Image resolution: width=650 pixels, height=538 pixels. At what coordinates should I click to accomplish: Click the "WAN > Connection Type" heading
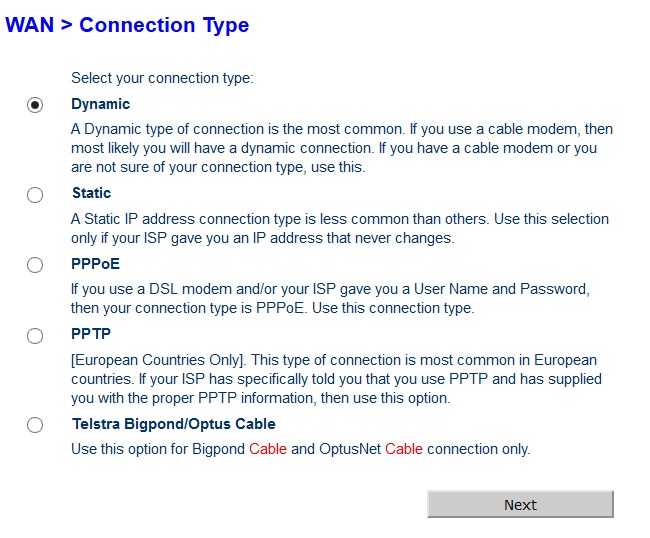click(127, 25)
